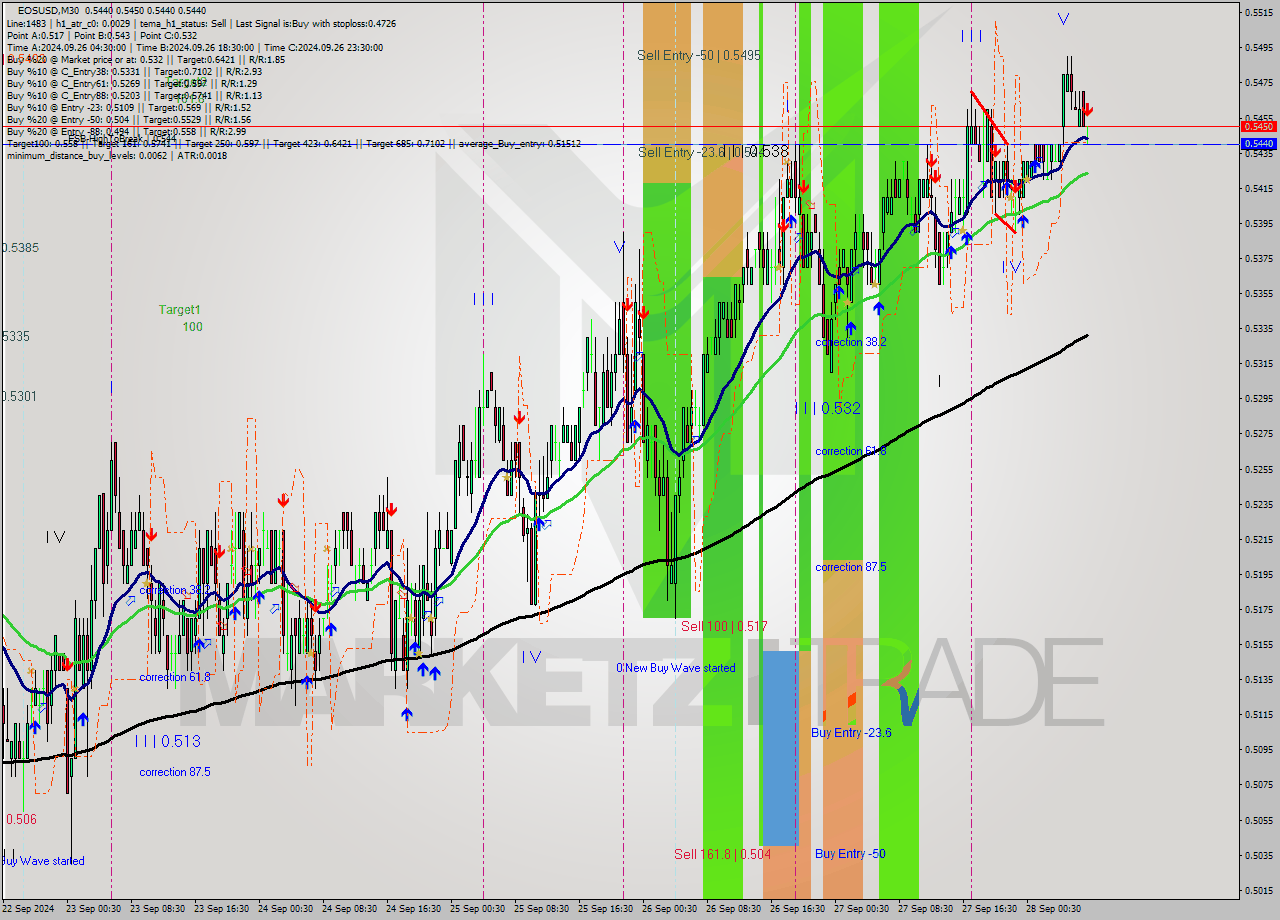Screen dimensions: 1280x920
Task: Click the '25 Sep 08:30' time axis label
Action: coord(542,909)
